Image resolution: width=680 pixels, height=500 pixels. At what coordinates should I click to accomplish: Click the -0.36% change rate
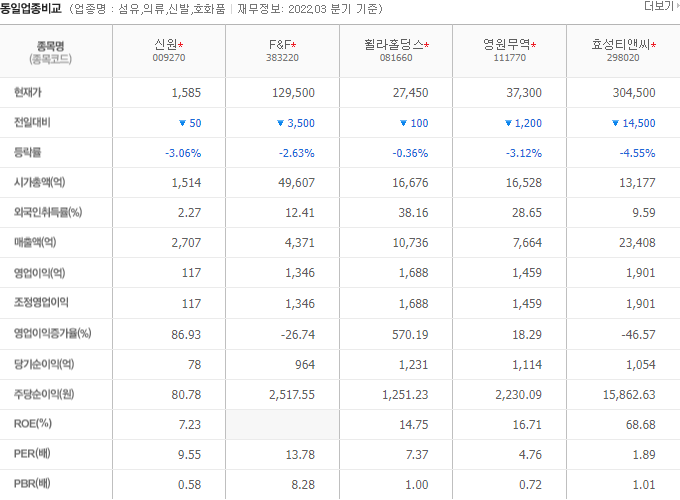(x=410, y=153)
